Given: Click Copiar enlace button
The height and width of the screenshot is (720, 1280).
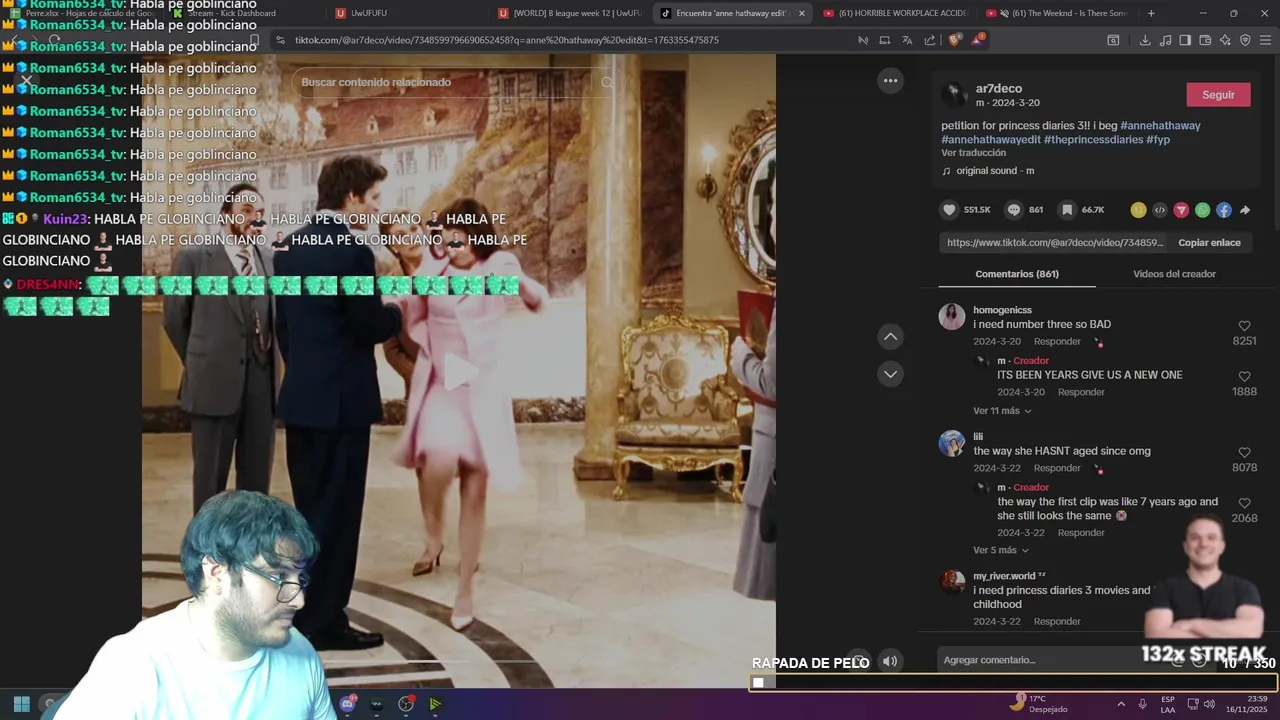Looking at the screenshot, I should [x=1209, y=243].
